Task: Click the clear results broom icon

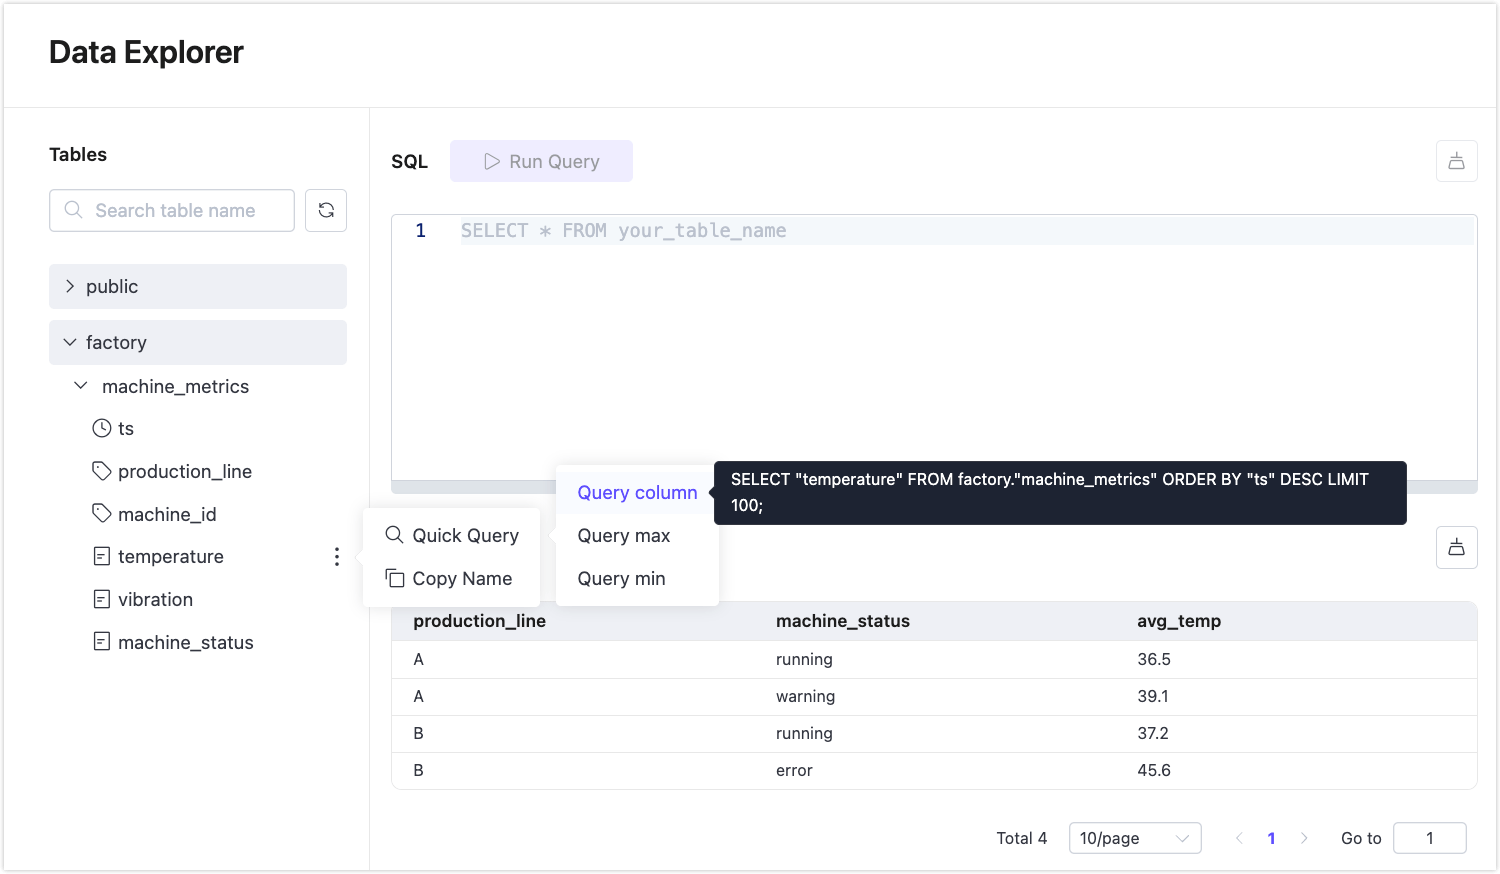Action: coord(1456,547)
